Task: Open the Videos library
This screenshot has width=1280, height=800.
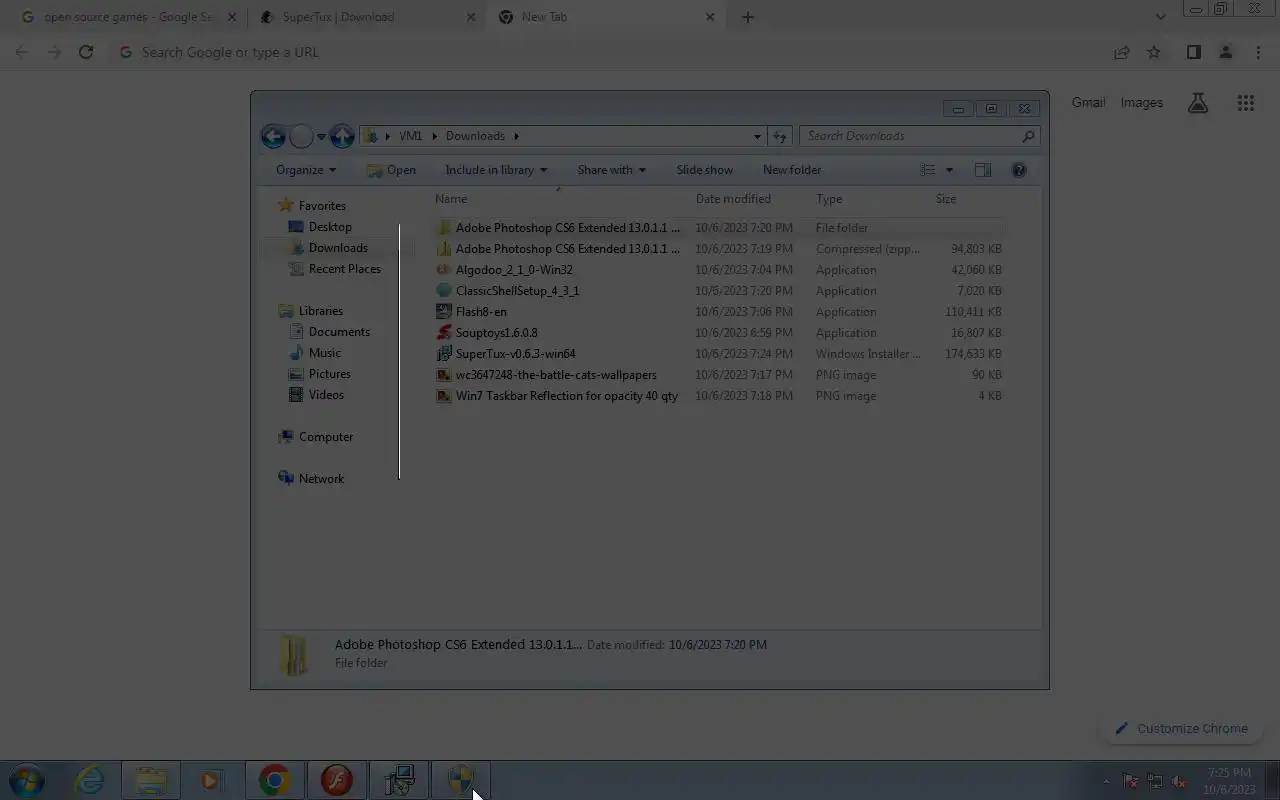Action: [326, 395]
